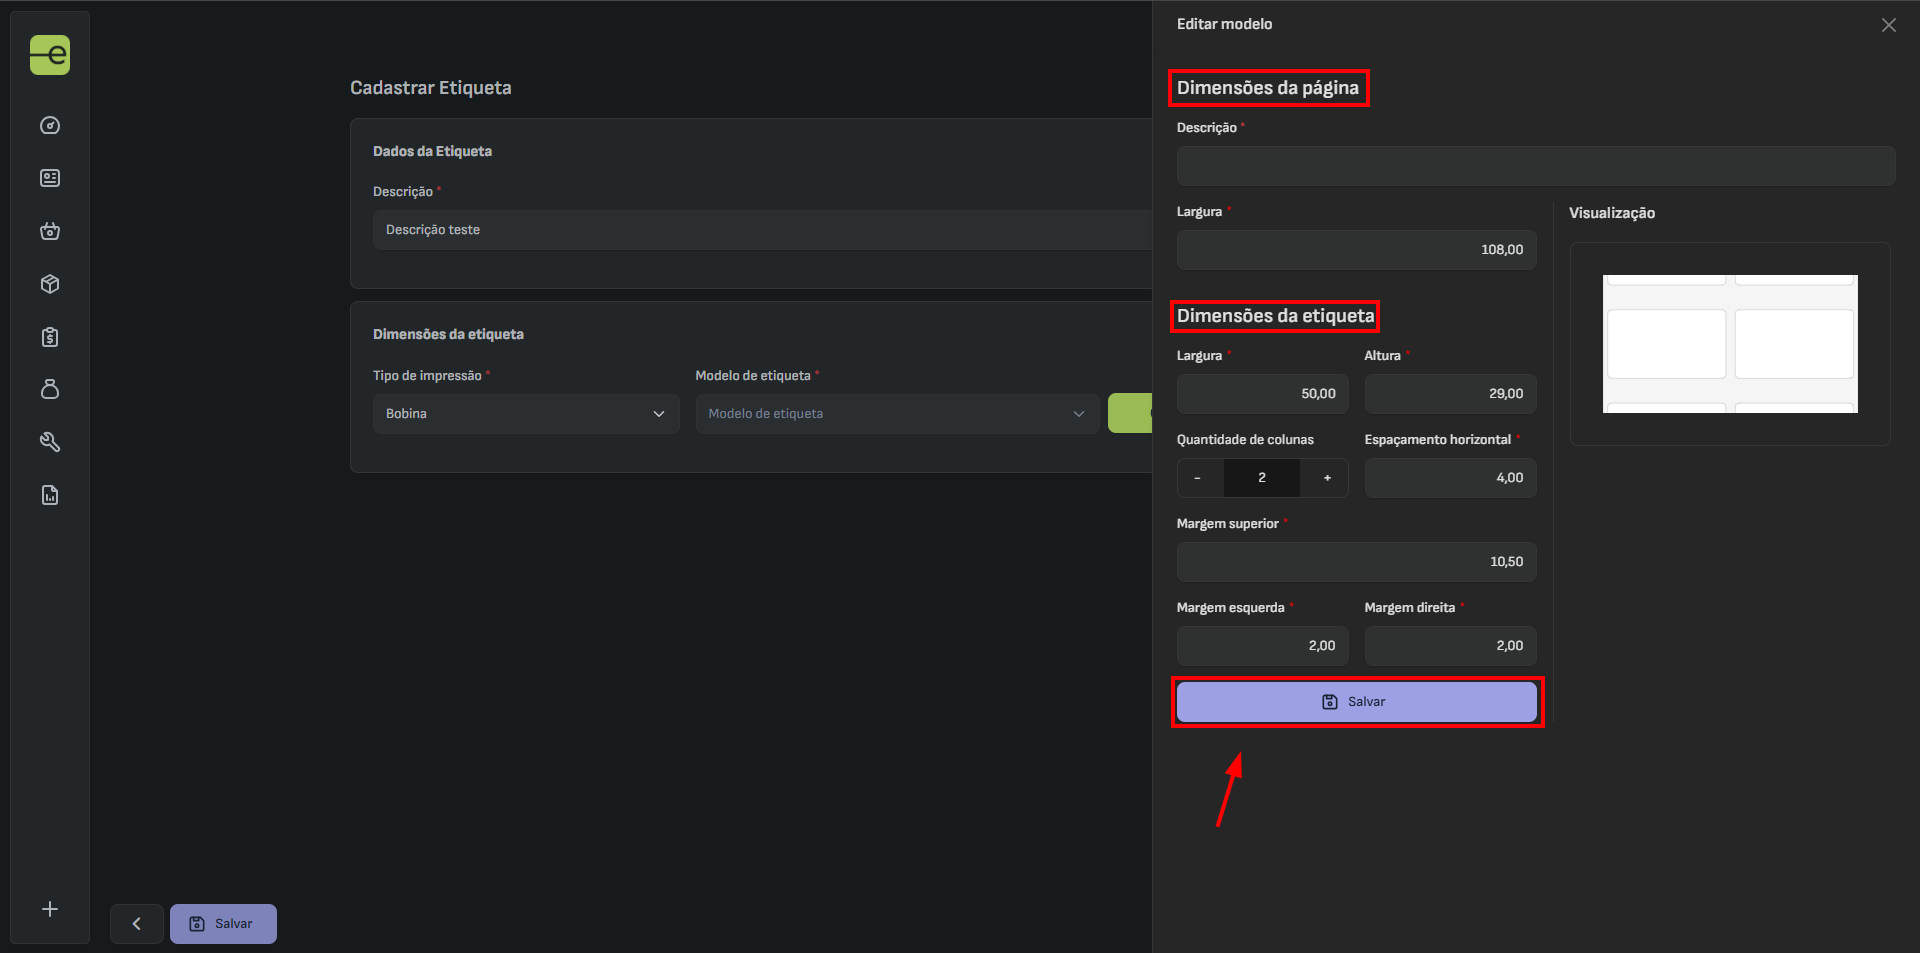Click the label Largura field showing 50,00
The width and height of the screenshot is (1920, 953).
(x=1262, y=394)
